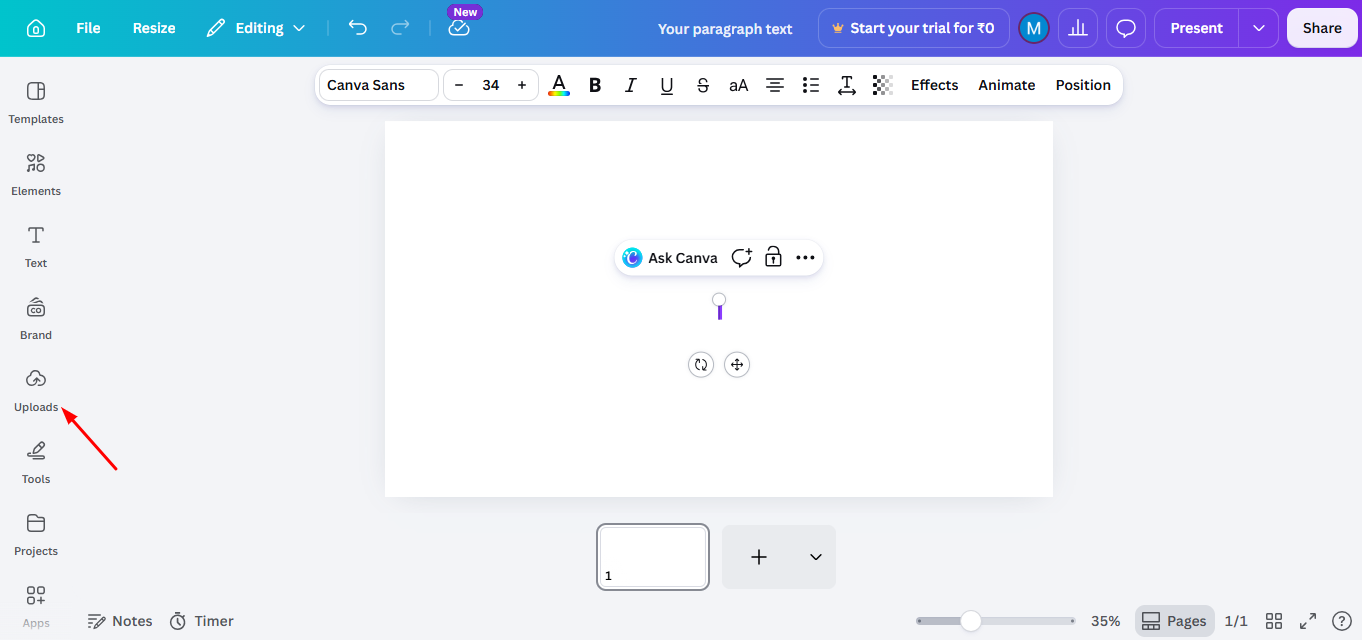
Task: Open the Elements panel
Action: coord(36,175)
